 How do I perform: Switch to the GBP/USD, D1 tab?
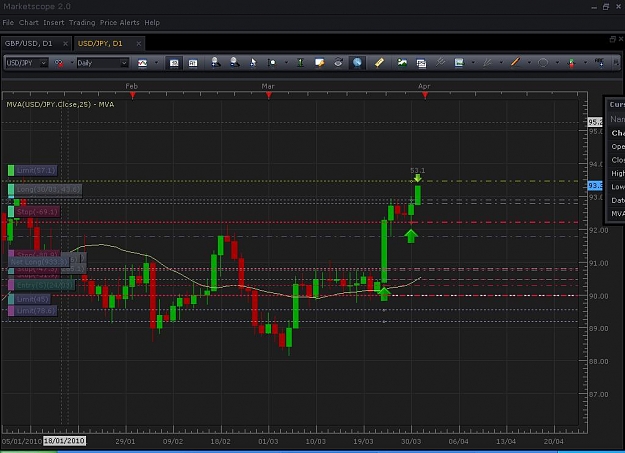pos(29,43)
